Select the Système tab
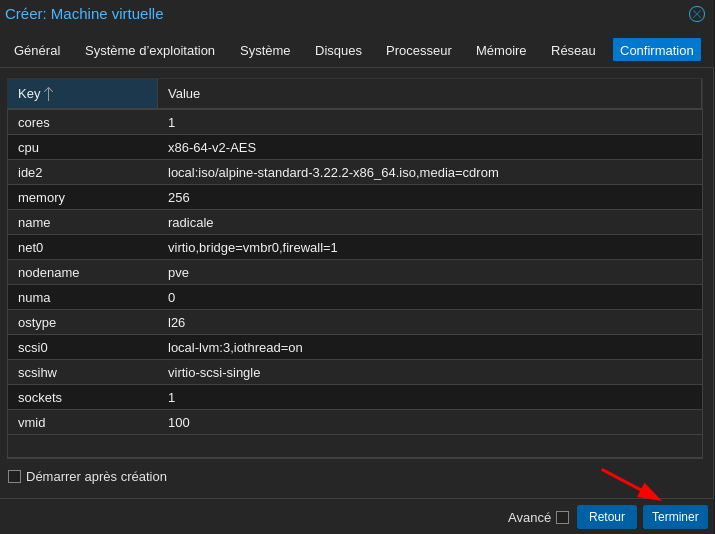Screen dimensions: 715x534 [265, 50]
